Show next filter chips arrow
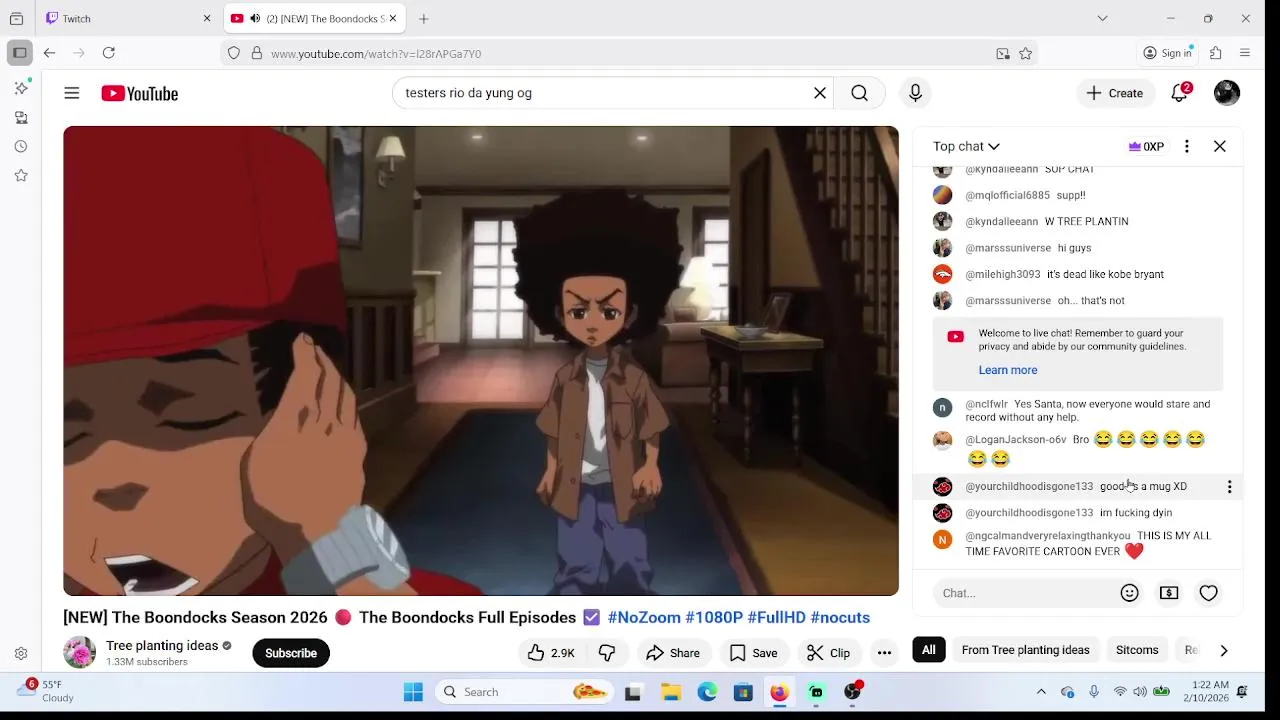1280x720 pixels. 1223,650
